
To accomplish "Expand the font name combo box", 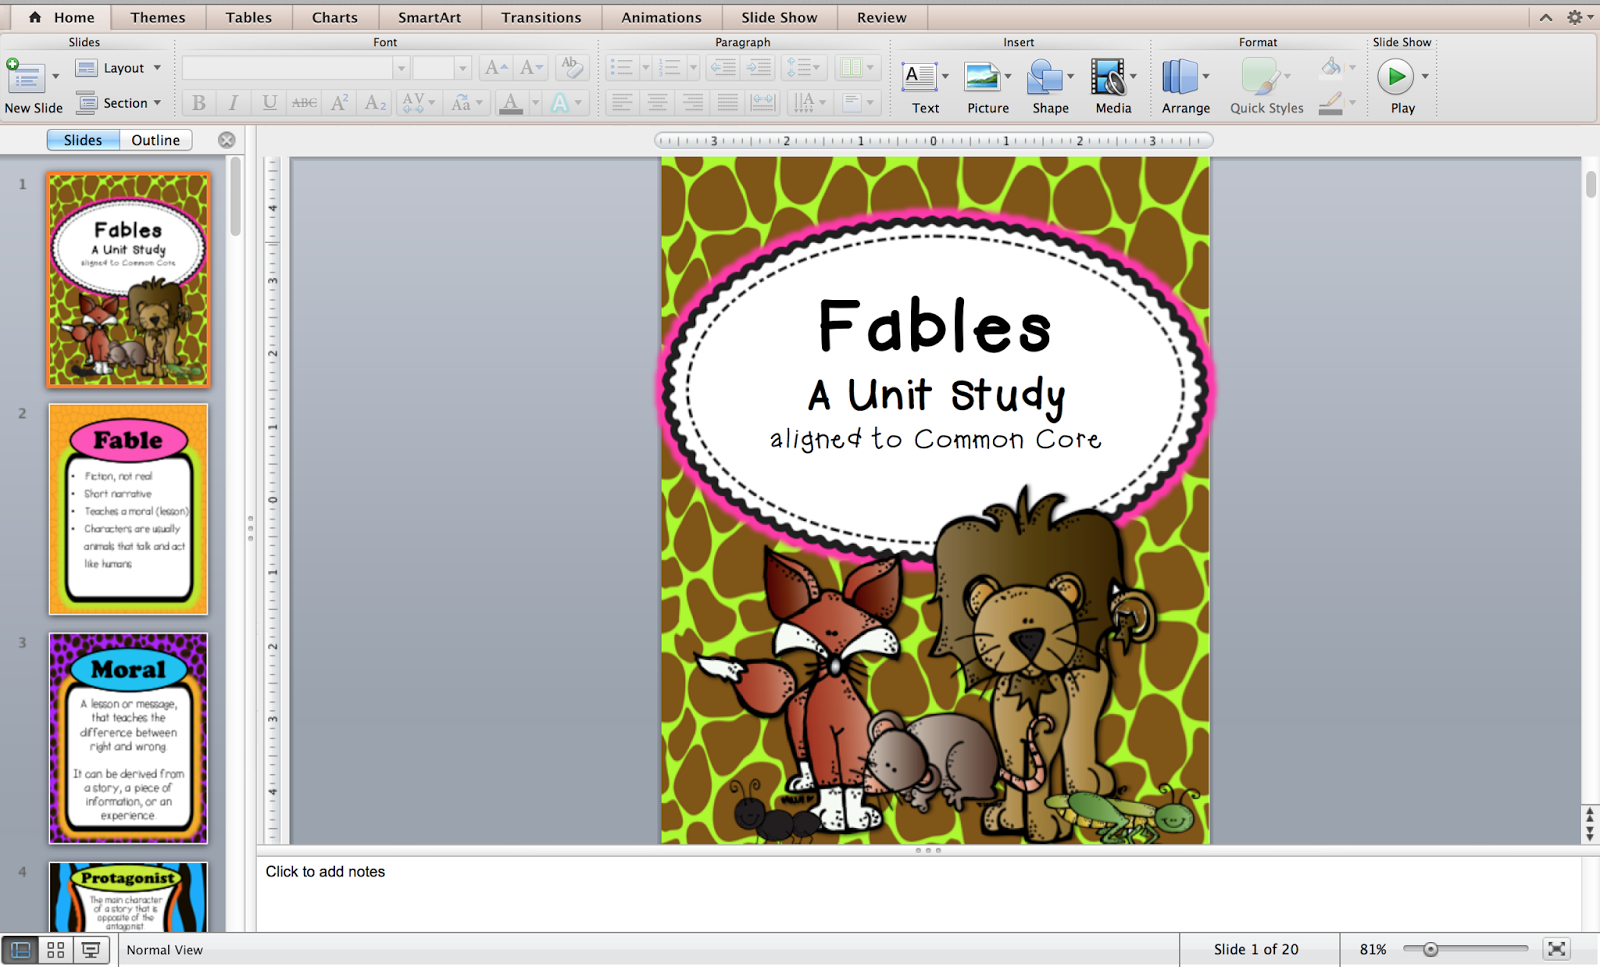I will click(x=401, y=68).
